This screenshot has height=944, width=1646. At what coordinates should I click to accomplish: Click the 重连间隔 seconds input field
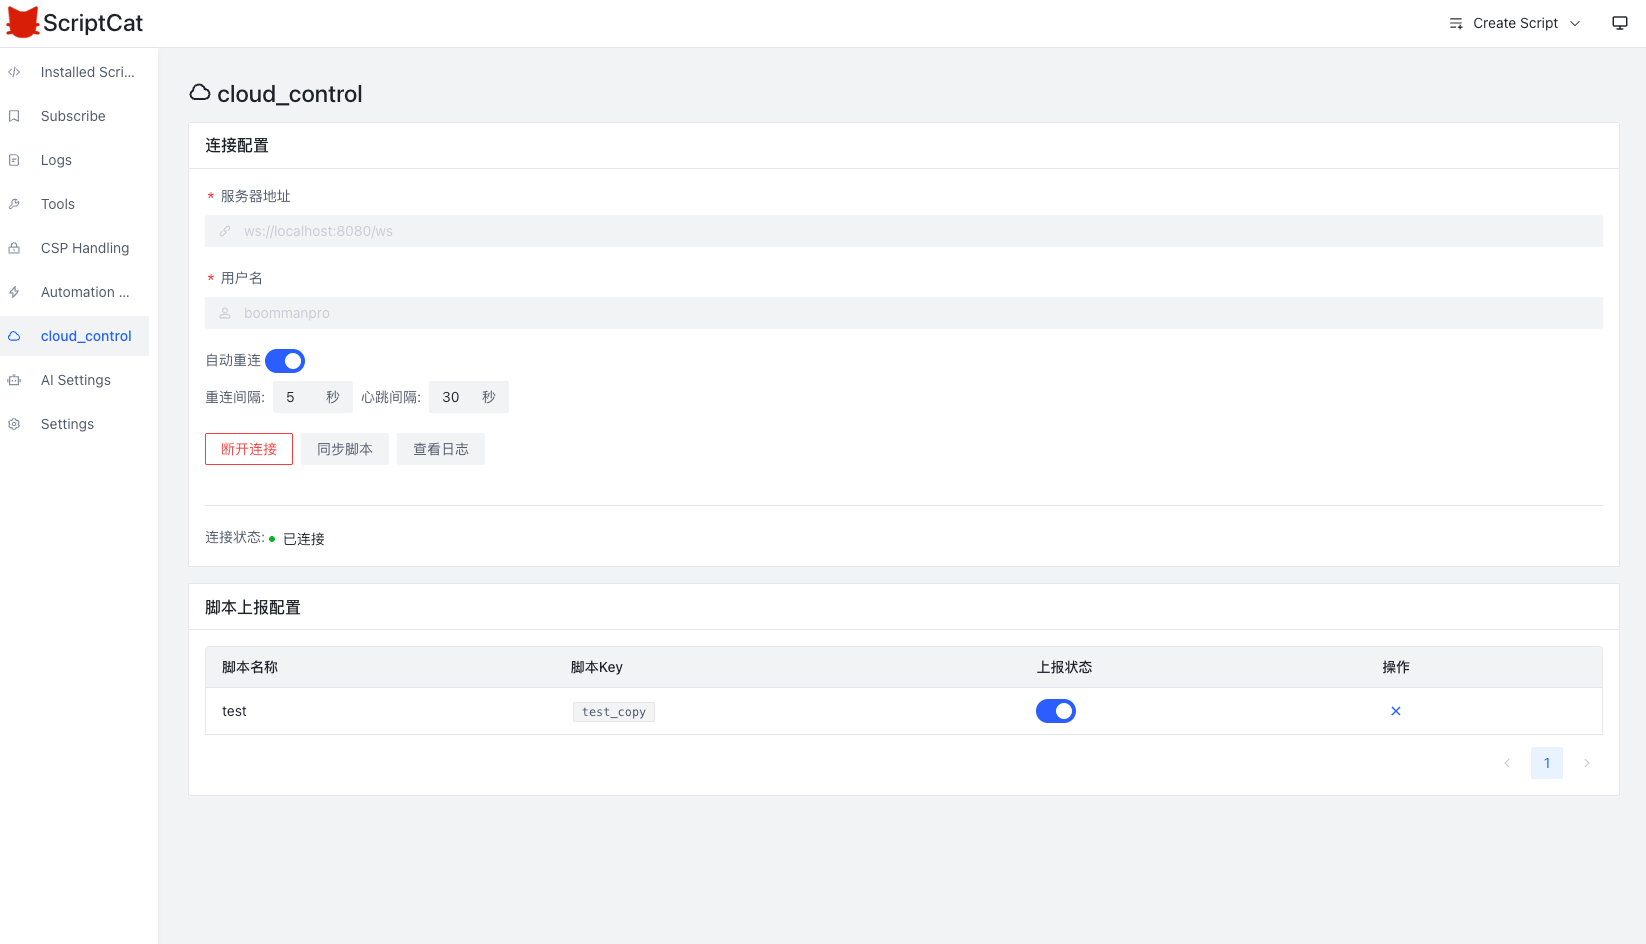[x=300, y=397]
